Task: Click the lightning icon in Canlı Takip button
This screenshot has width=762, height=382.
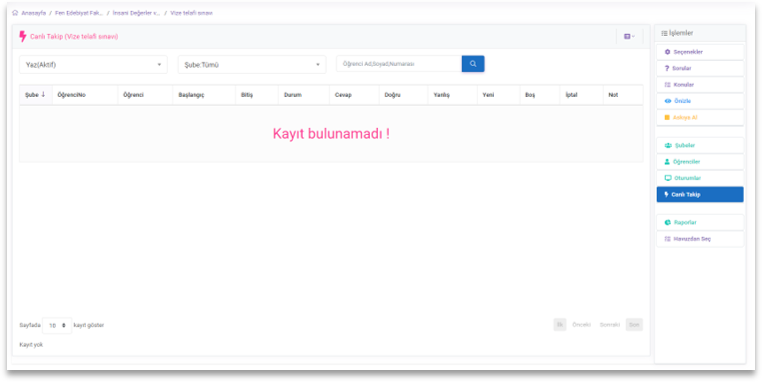Action: pos(666,194)
